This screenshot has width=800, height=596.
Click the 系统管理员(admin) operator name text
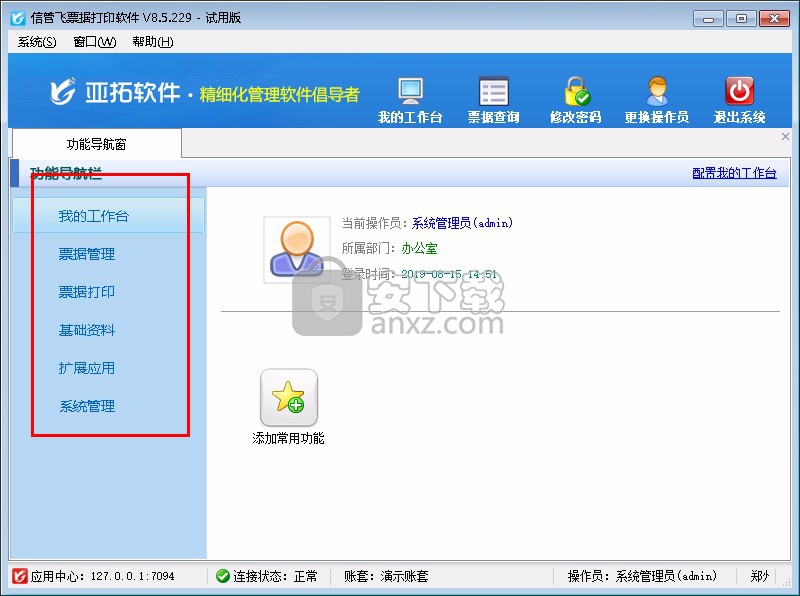click(x=462, y=223)
